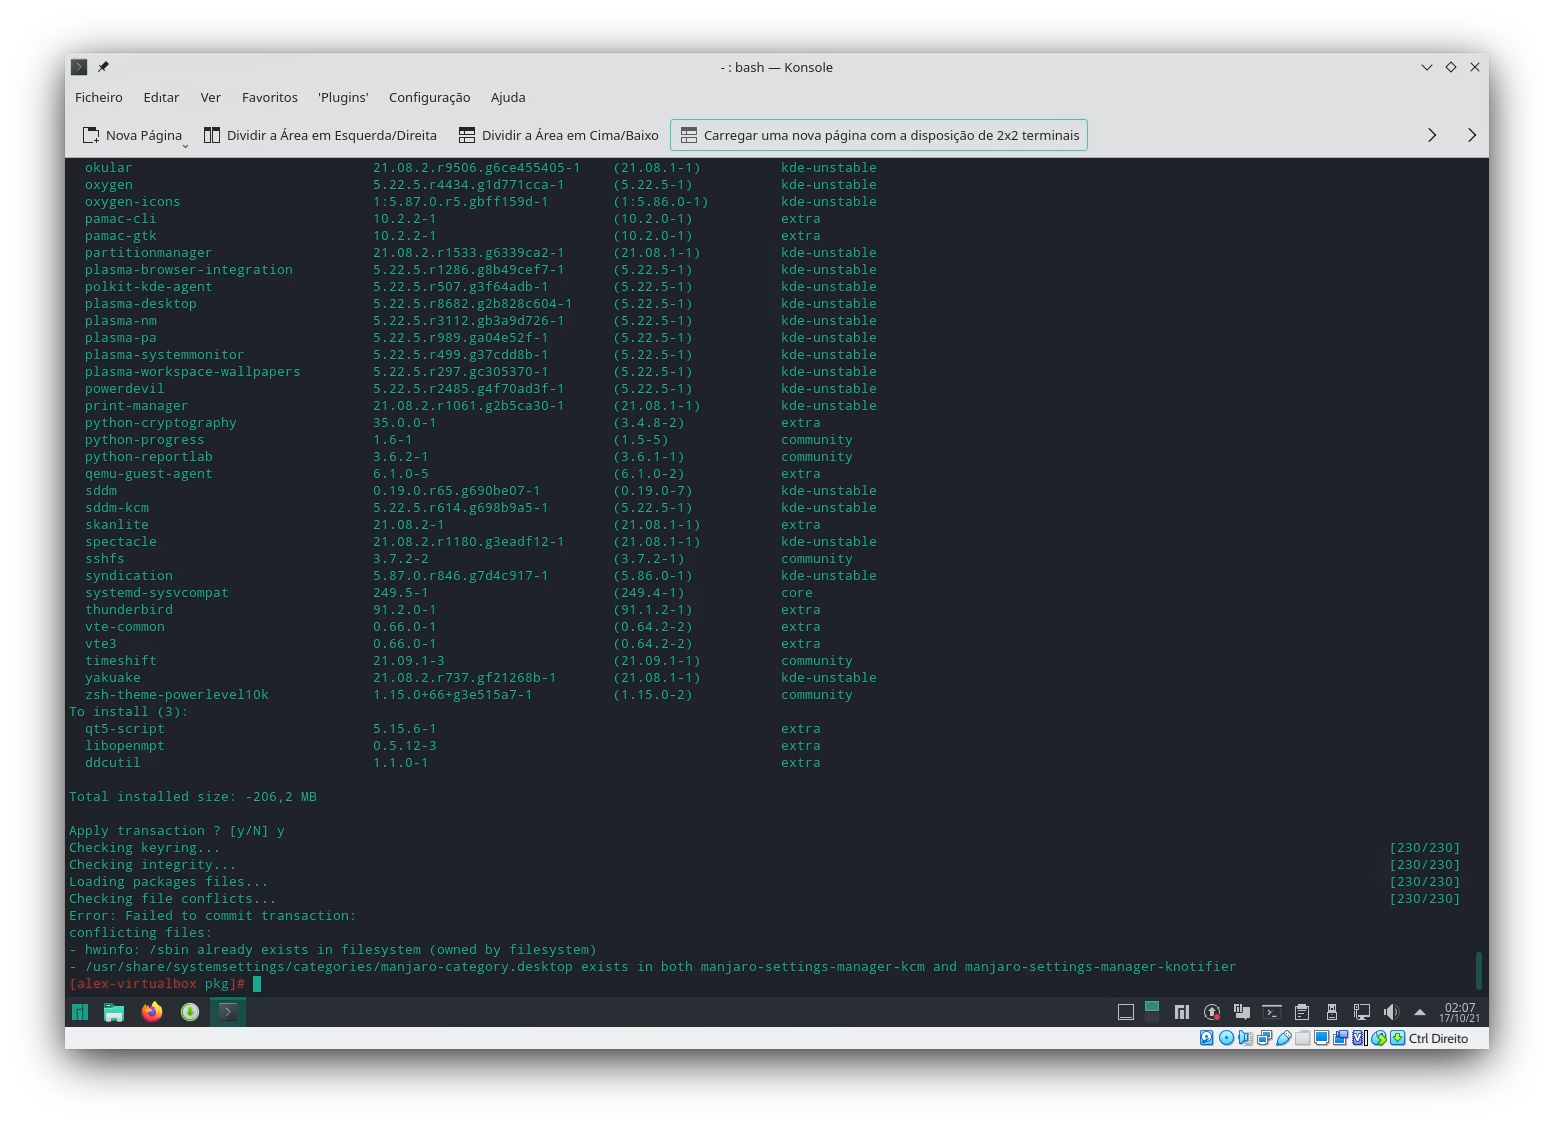Click the 'zsh-theme-powerlevel10k' package name

click(177, 695)
